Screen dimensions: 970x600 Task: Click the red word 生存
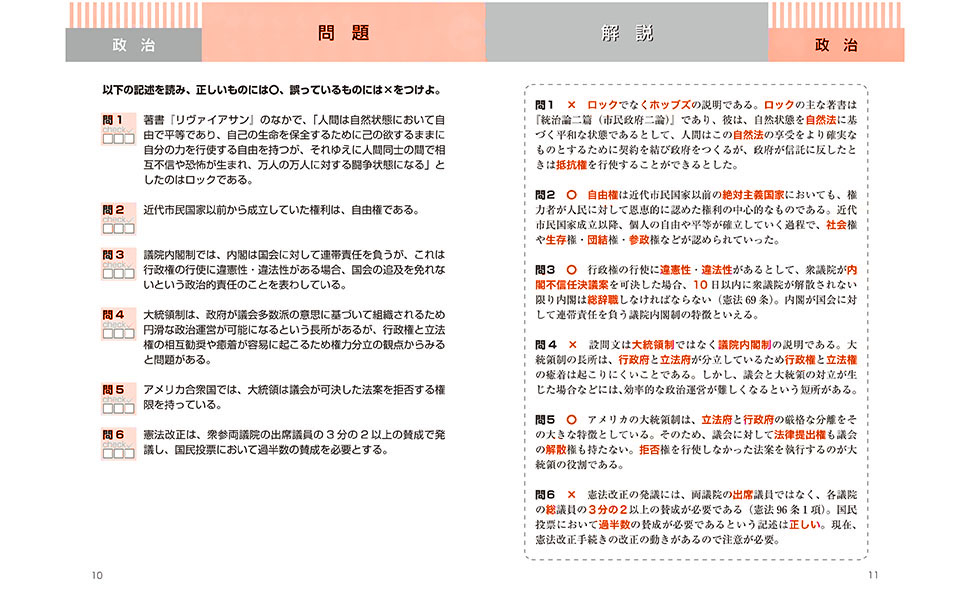[556, 240]
